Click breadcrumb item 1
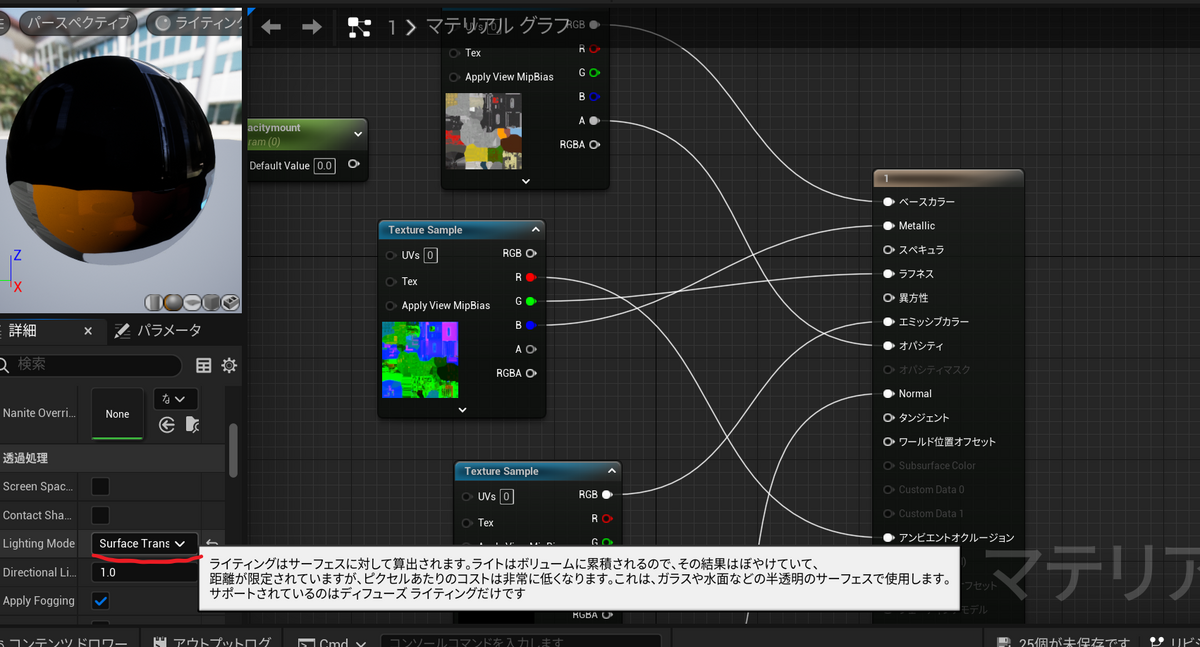The image size is (1200, 647). [x=392, y=28]
